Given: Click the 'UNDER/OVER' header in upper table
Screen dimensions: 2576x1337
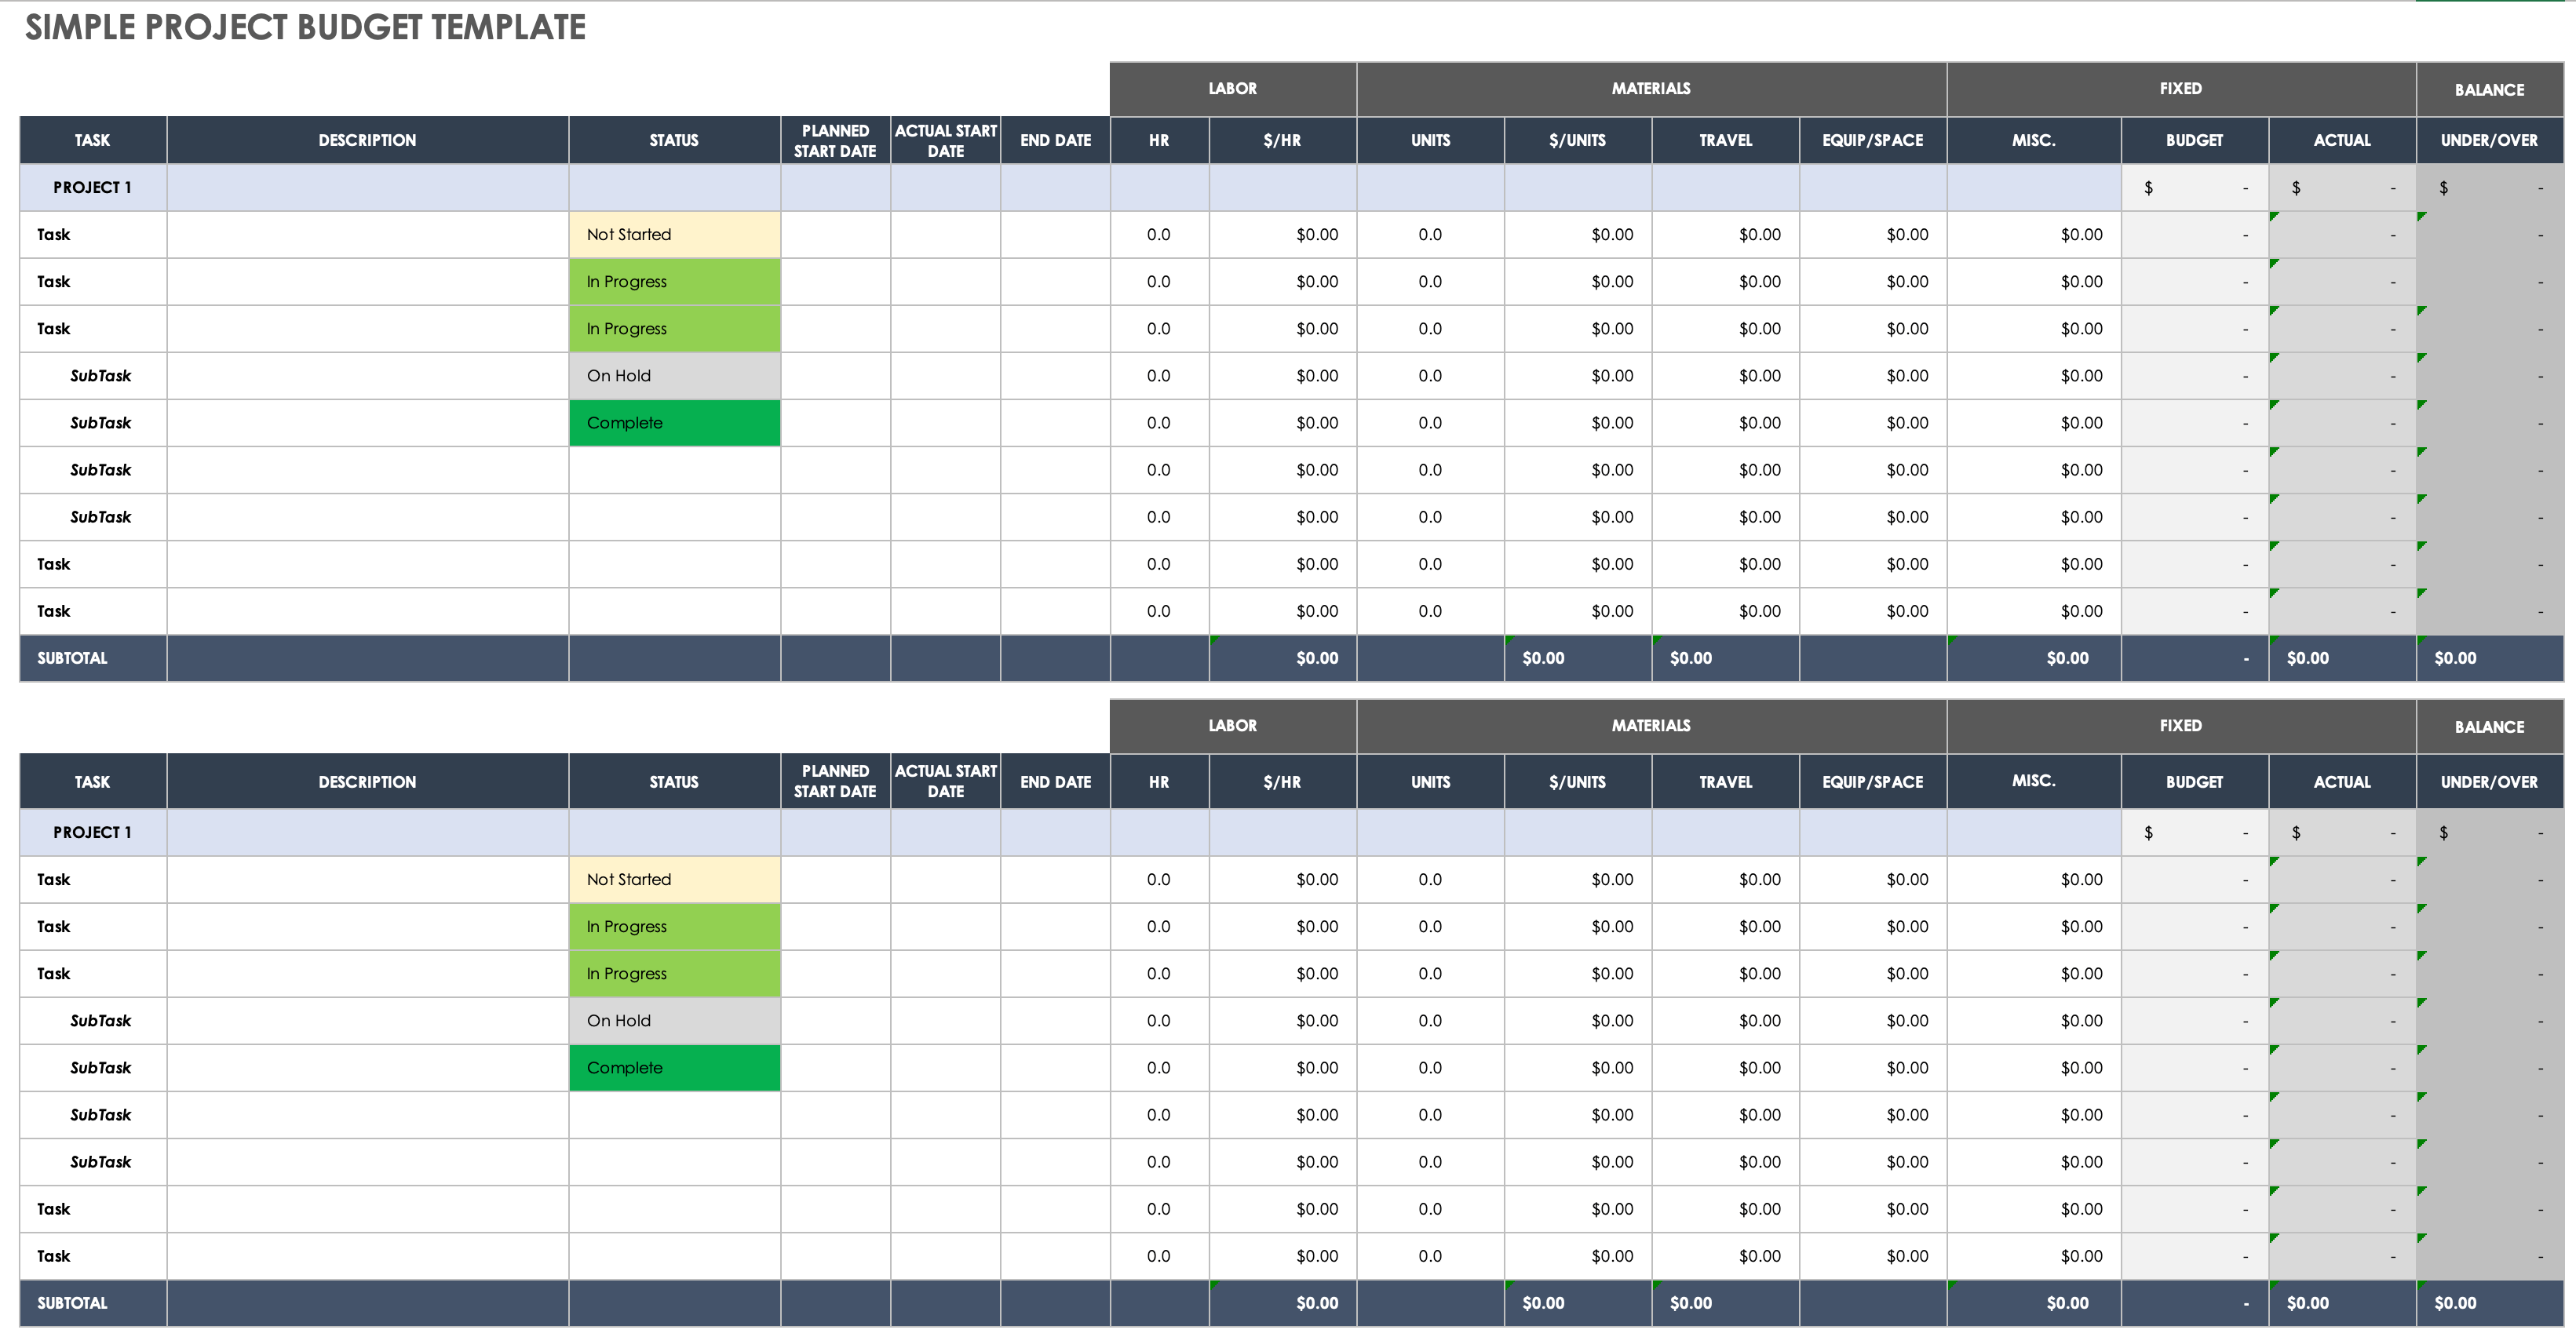Looking at the screenshot, I should [2490, 140].
